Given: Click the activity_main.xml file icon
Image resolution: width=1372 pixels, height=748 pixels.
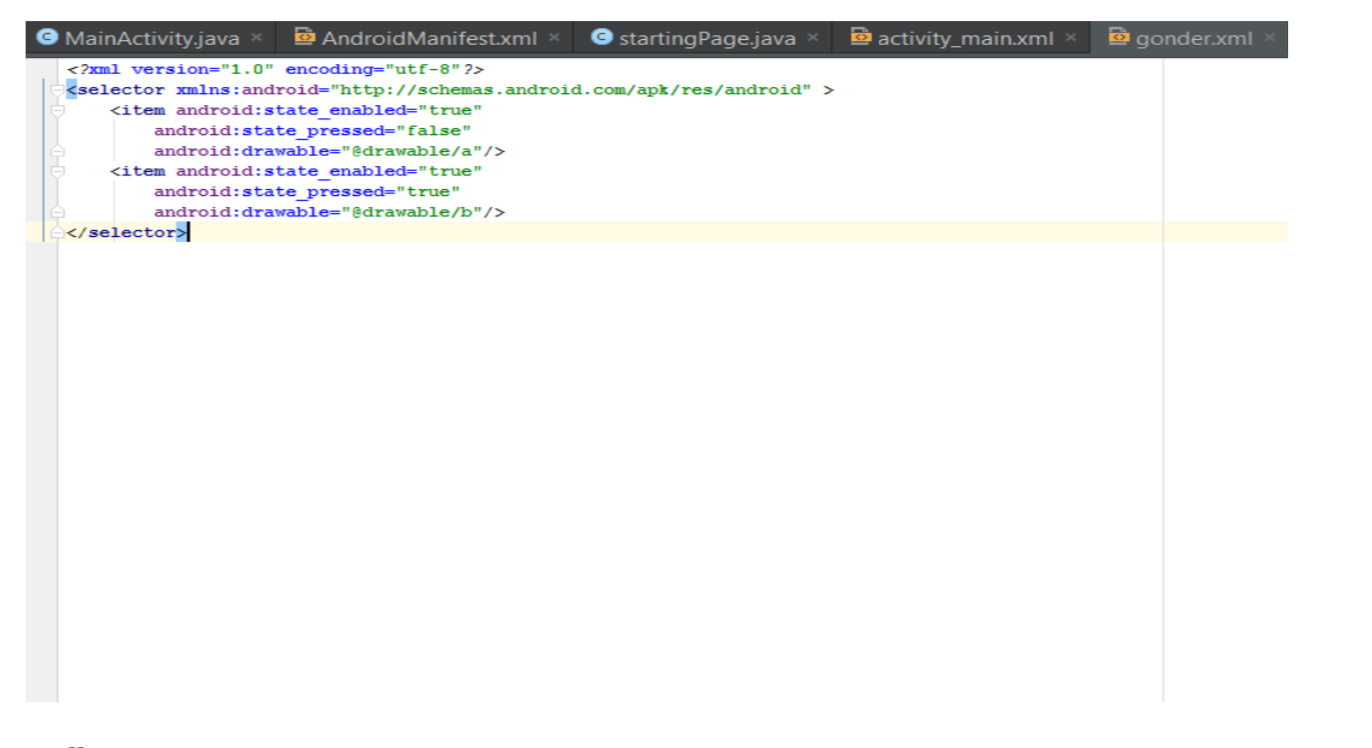Looking at the screenshot, I should 861,37.
